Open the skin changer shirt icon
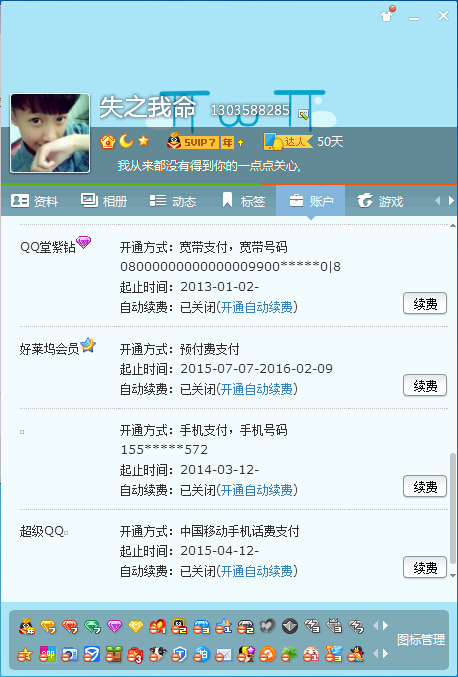Screen dimensions: 458x677 387,15
